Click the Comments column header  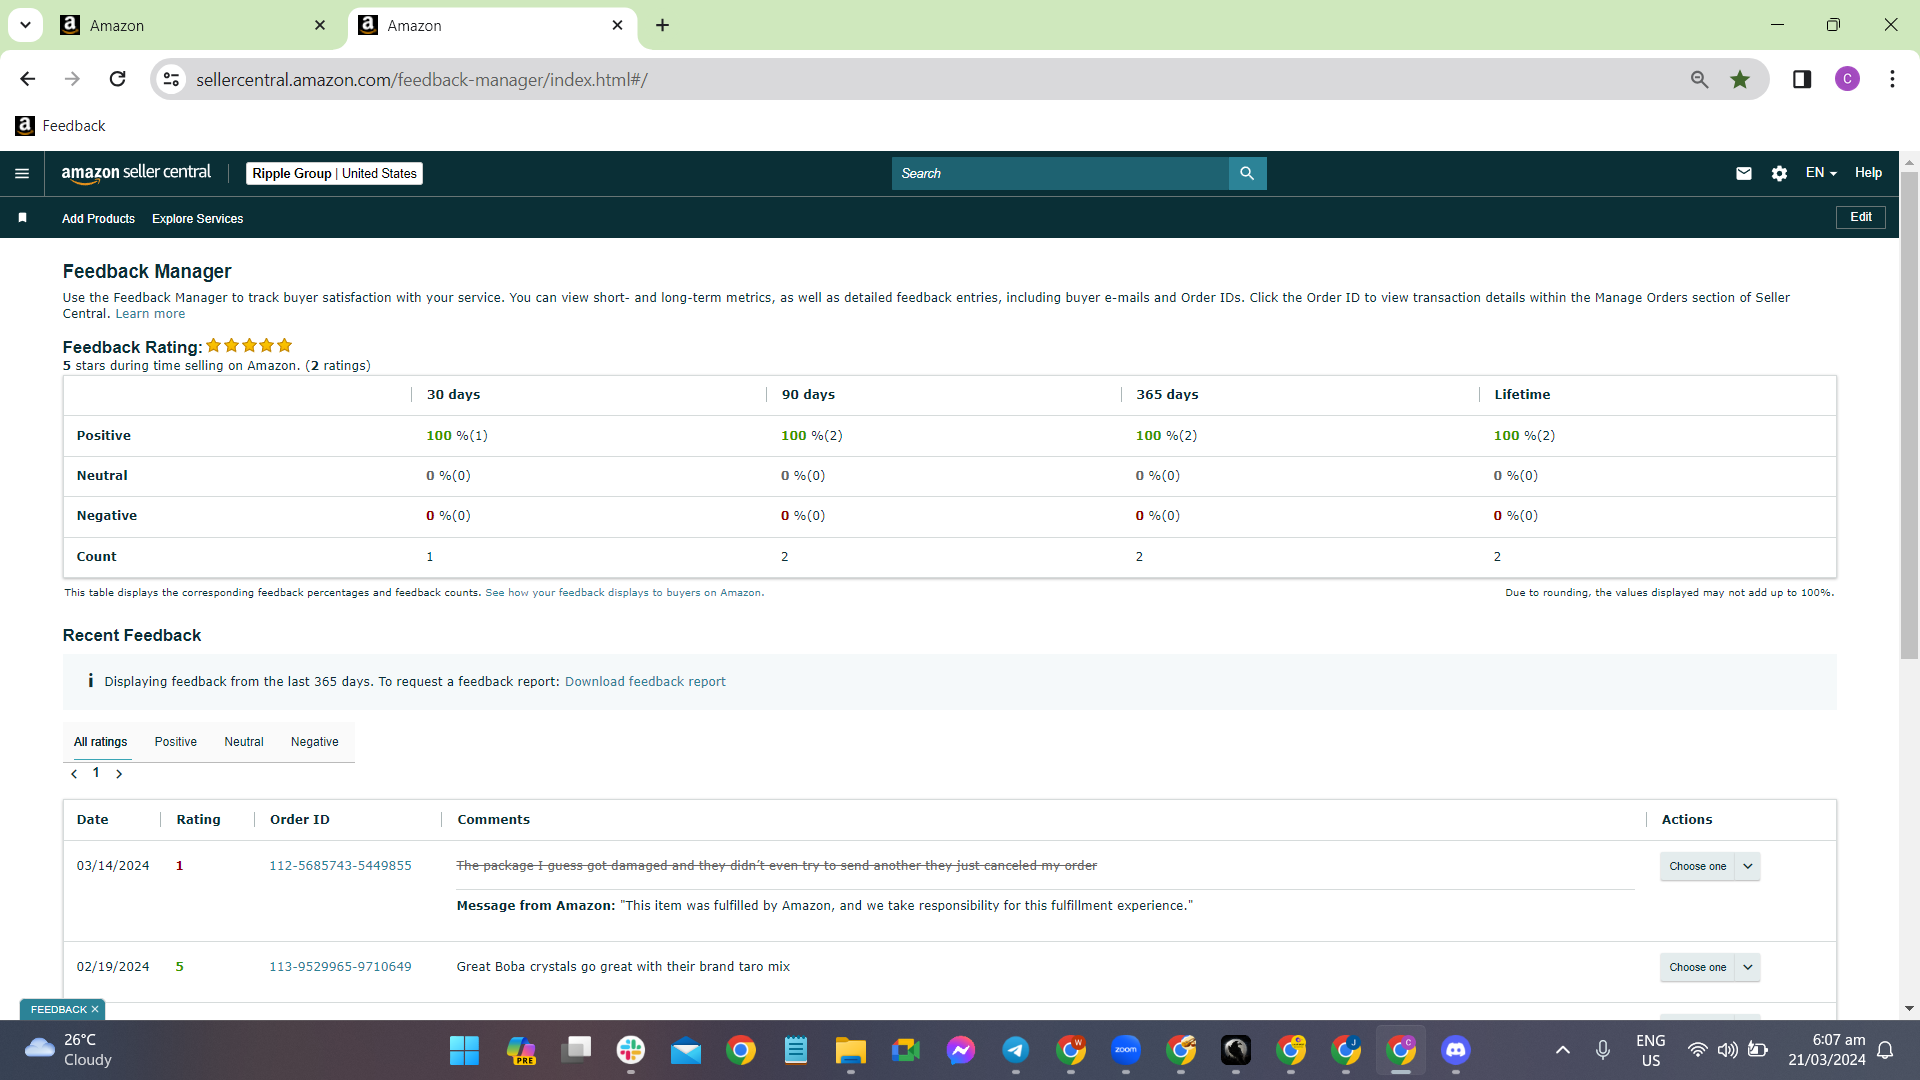[494, 820]
